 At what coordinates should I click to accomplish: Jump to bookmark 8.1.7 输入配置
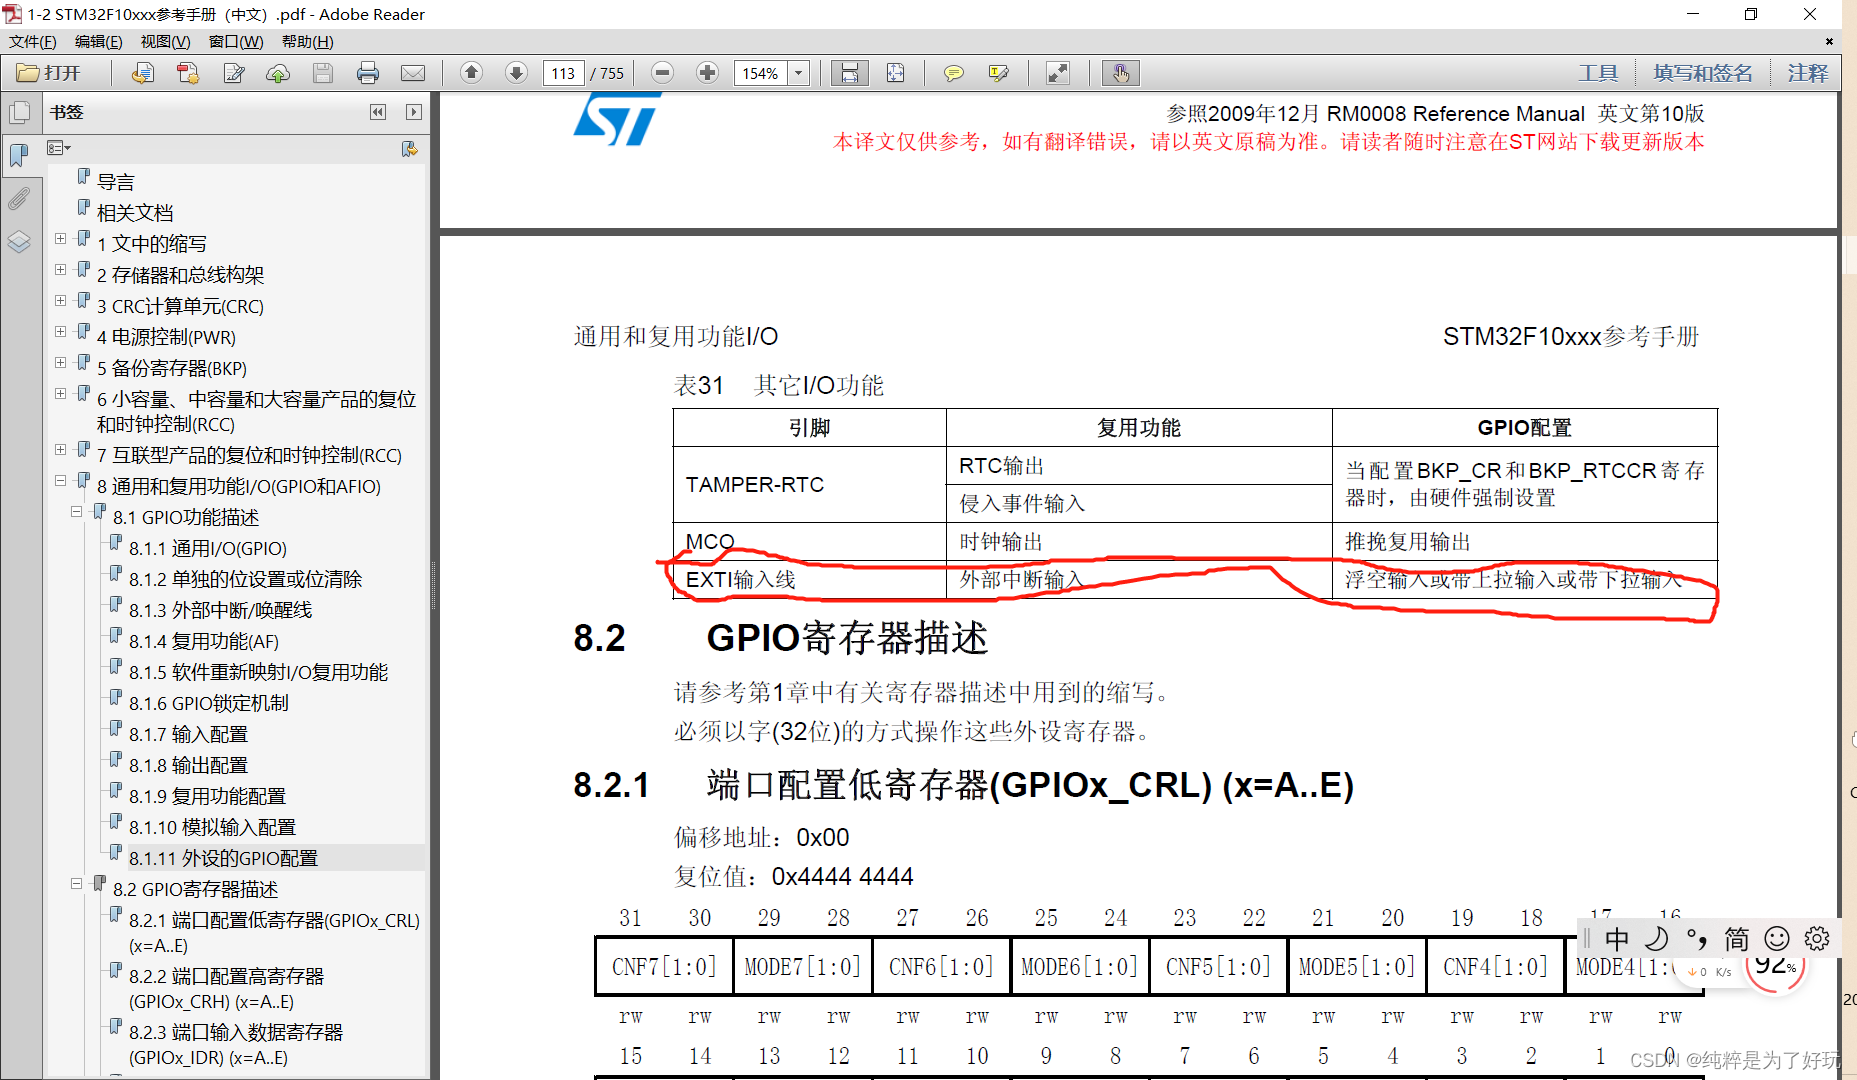coord(188,734)
